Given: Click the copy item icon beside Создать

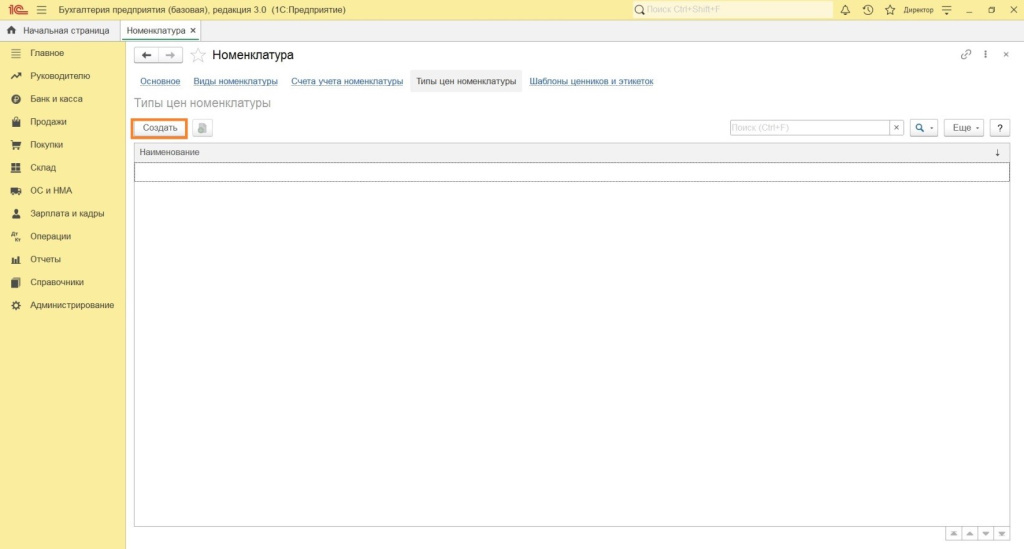Looking at the screenshot, I should click(x=202, y=128).
